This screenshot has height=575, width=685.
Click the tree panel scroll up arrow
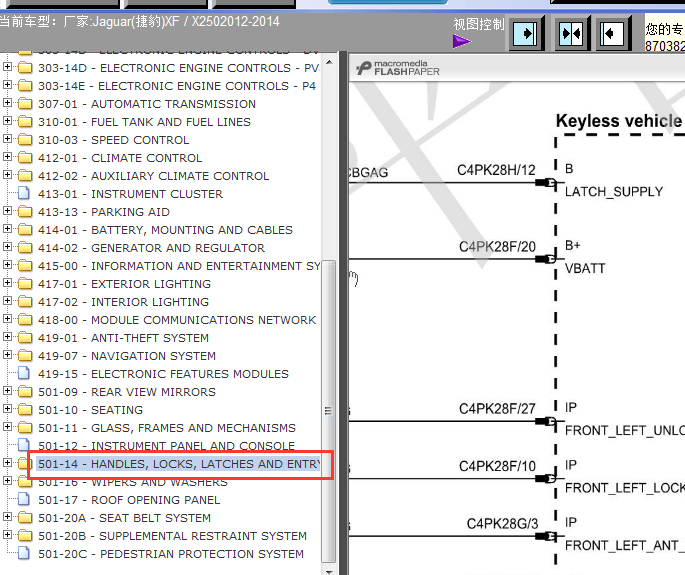[329, 62]
